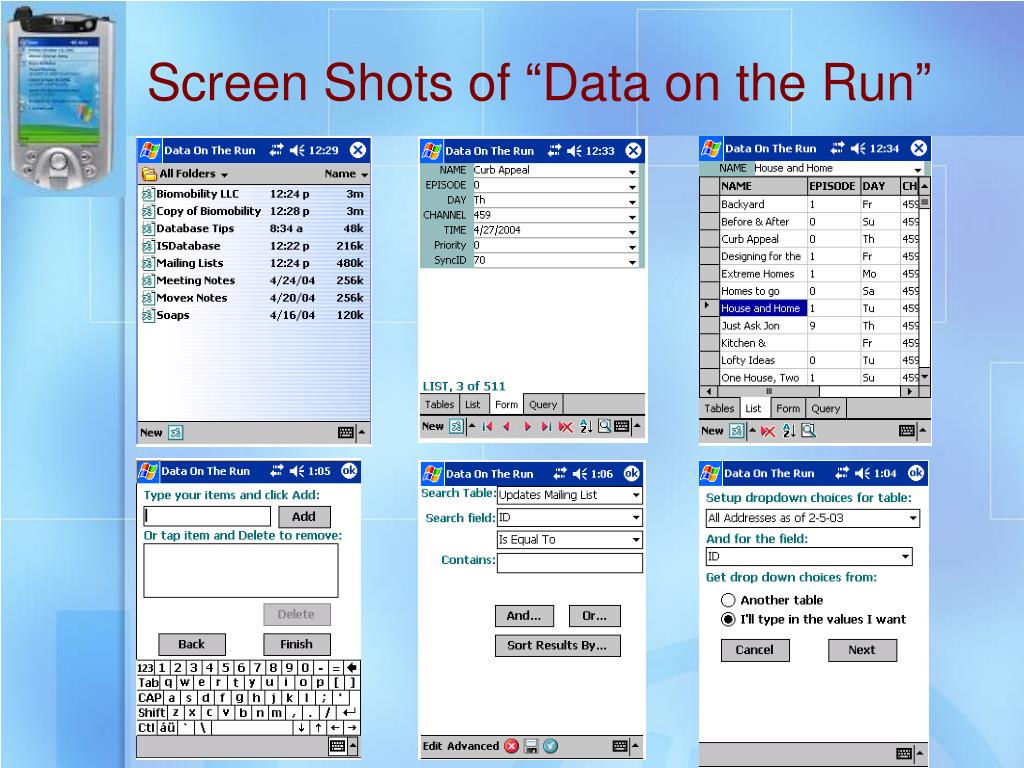Viewport: 1024px width, 768px height.
Task: Click the floppy disk save icon in Search window
Action: [x=531, y=746]
